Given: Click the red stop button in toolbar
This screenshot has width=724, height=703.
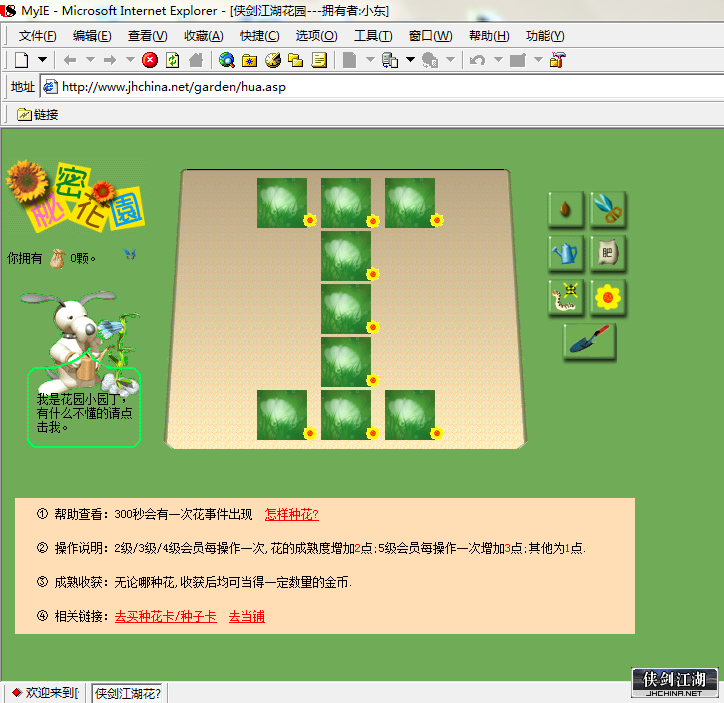Looking at the screenshot, I should click(150, 60).
